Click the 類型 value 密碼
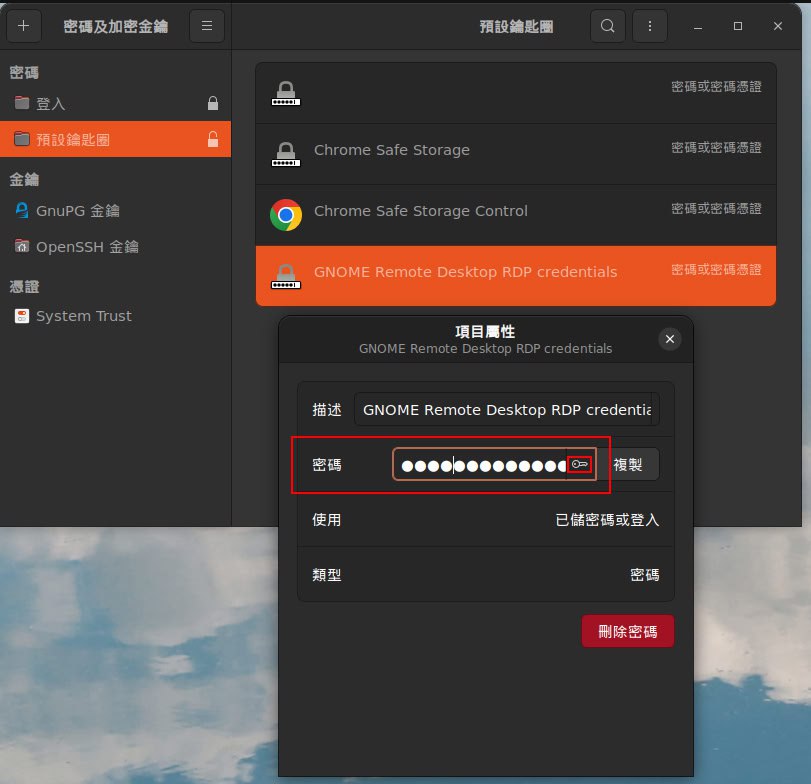Screen dimensions: 811x784 pyautogui.click(x=645, y=575)
